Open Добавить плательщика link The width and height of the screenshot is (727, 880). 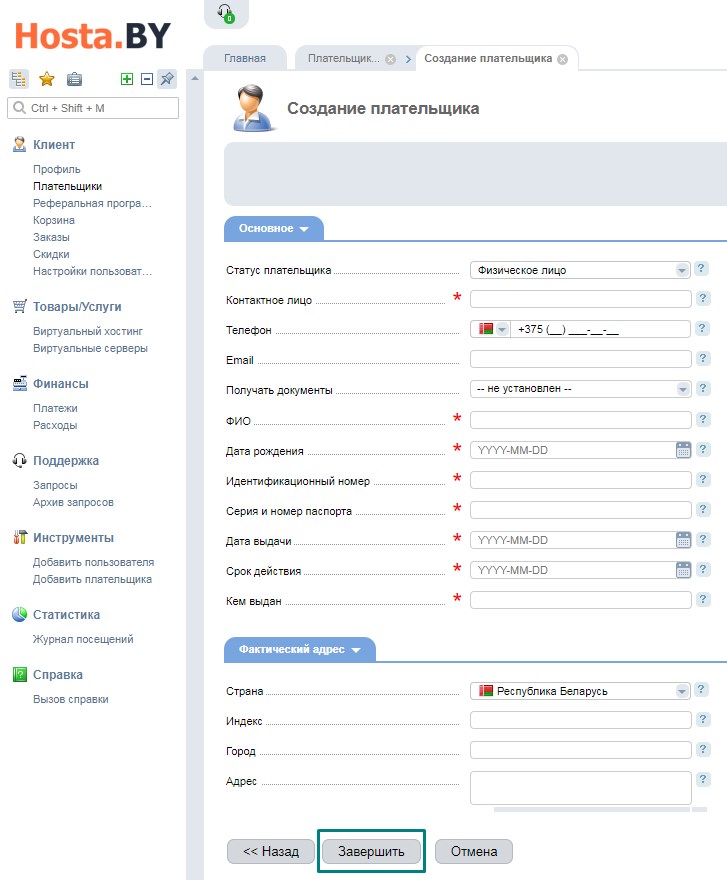(x=92, y=579)
